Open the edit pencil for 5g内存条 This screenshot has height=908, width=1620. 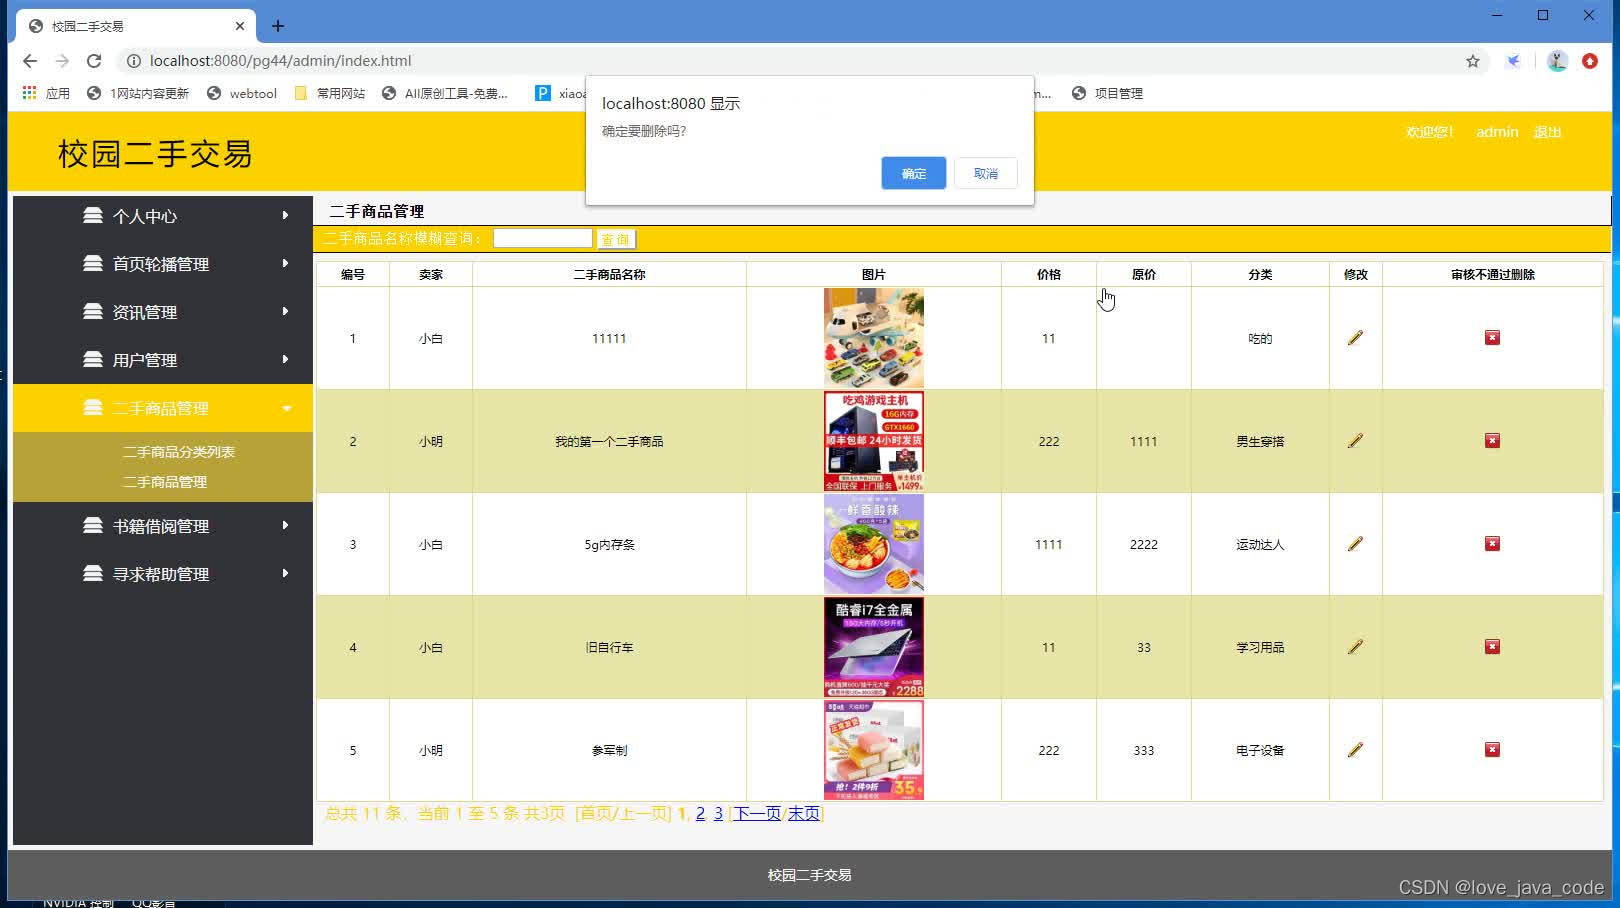click(1354, 544)
